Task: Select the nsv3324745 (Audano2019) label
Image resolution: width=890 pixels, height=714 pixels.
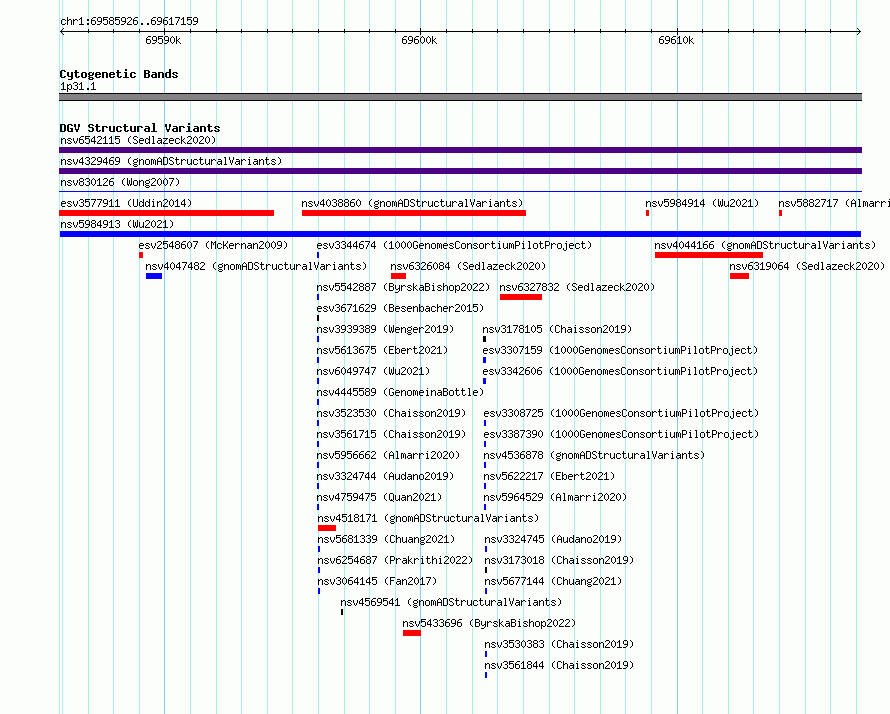Action: coord(553,539)
